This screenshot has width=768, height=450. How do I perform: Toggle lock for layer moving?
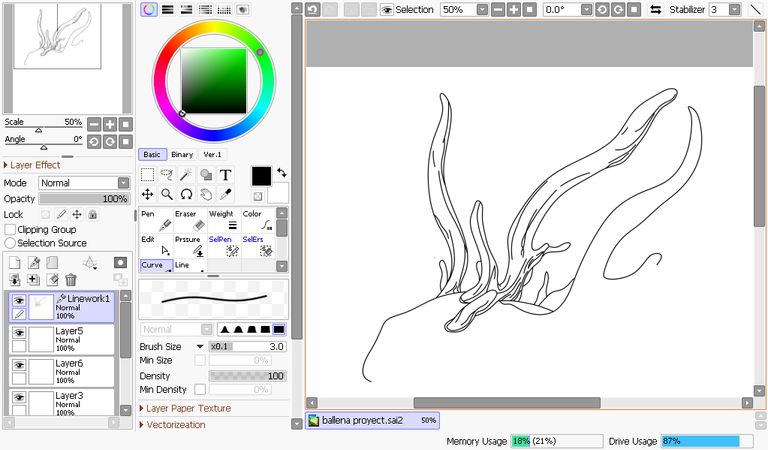point(77,214)
